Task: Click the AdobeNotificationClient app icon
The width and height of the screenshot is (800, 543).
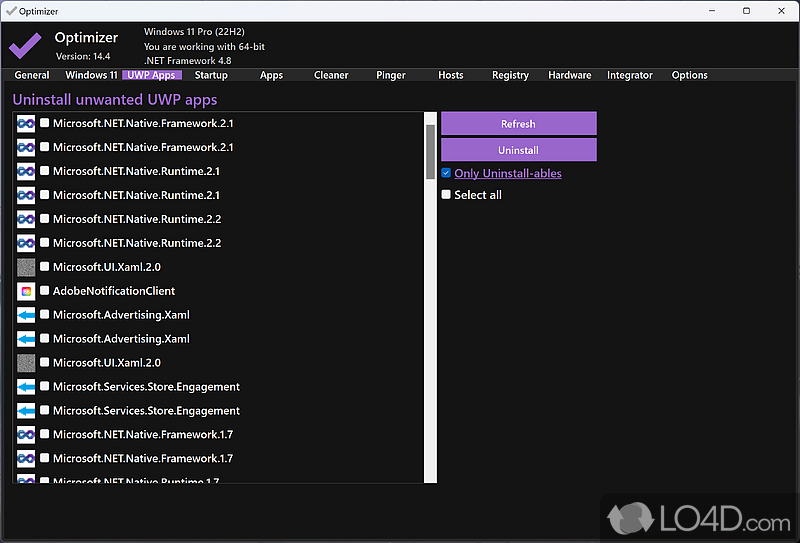Action: [x=26, y=291]
